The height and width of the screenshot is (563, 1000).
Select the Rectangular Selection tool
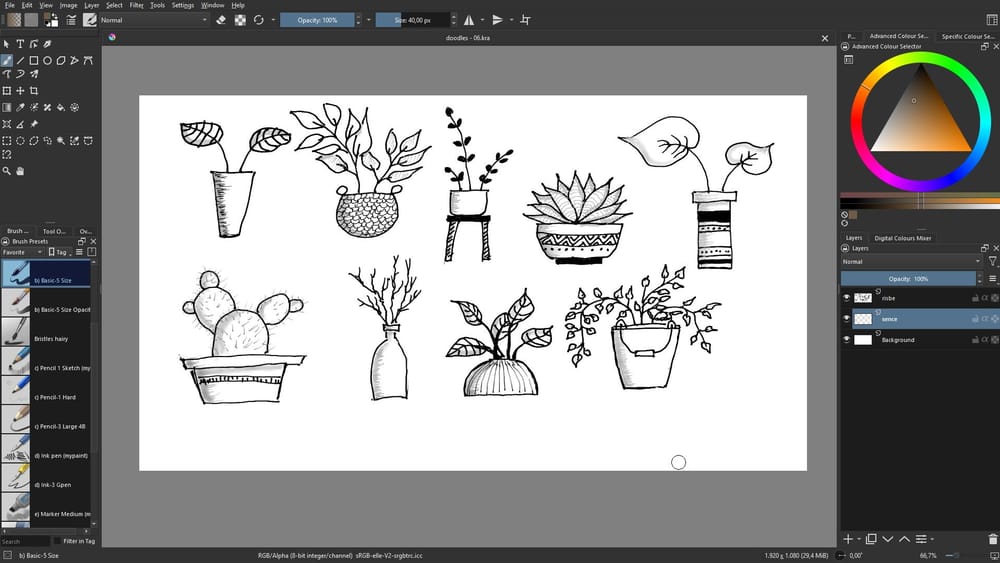[6, 141]
